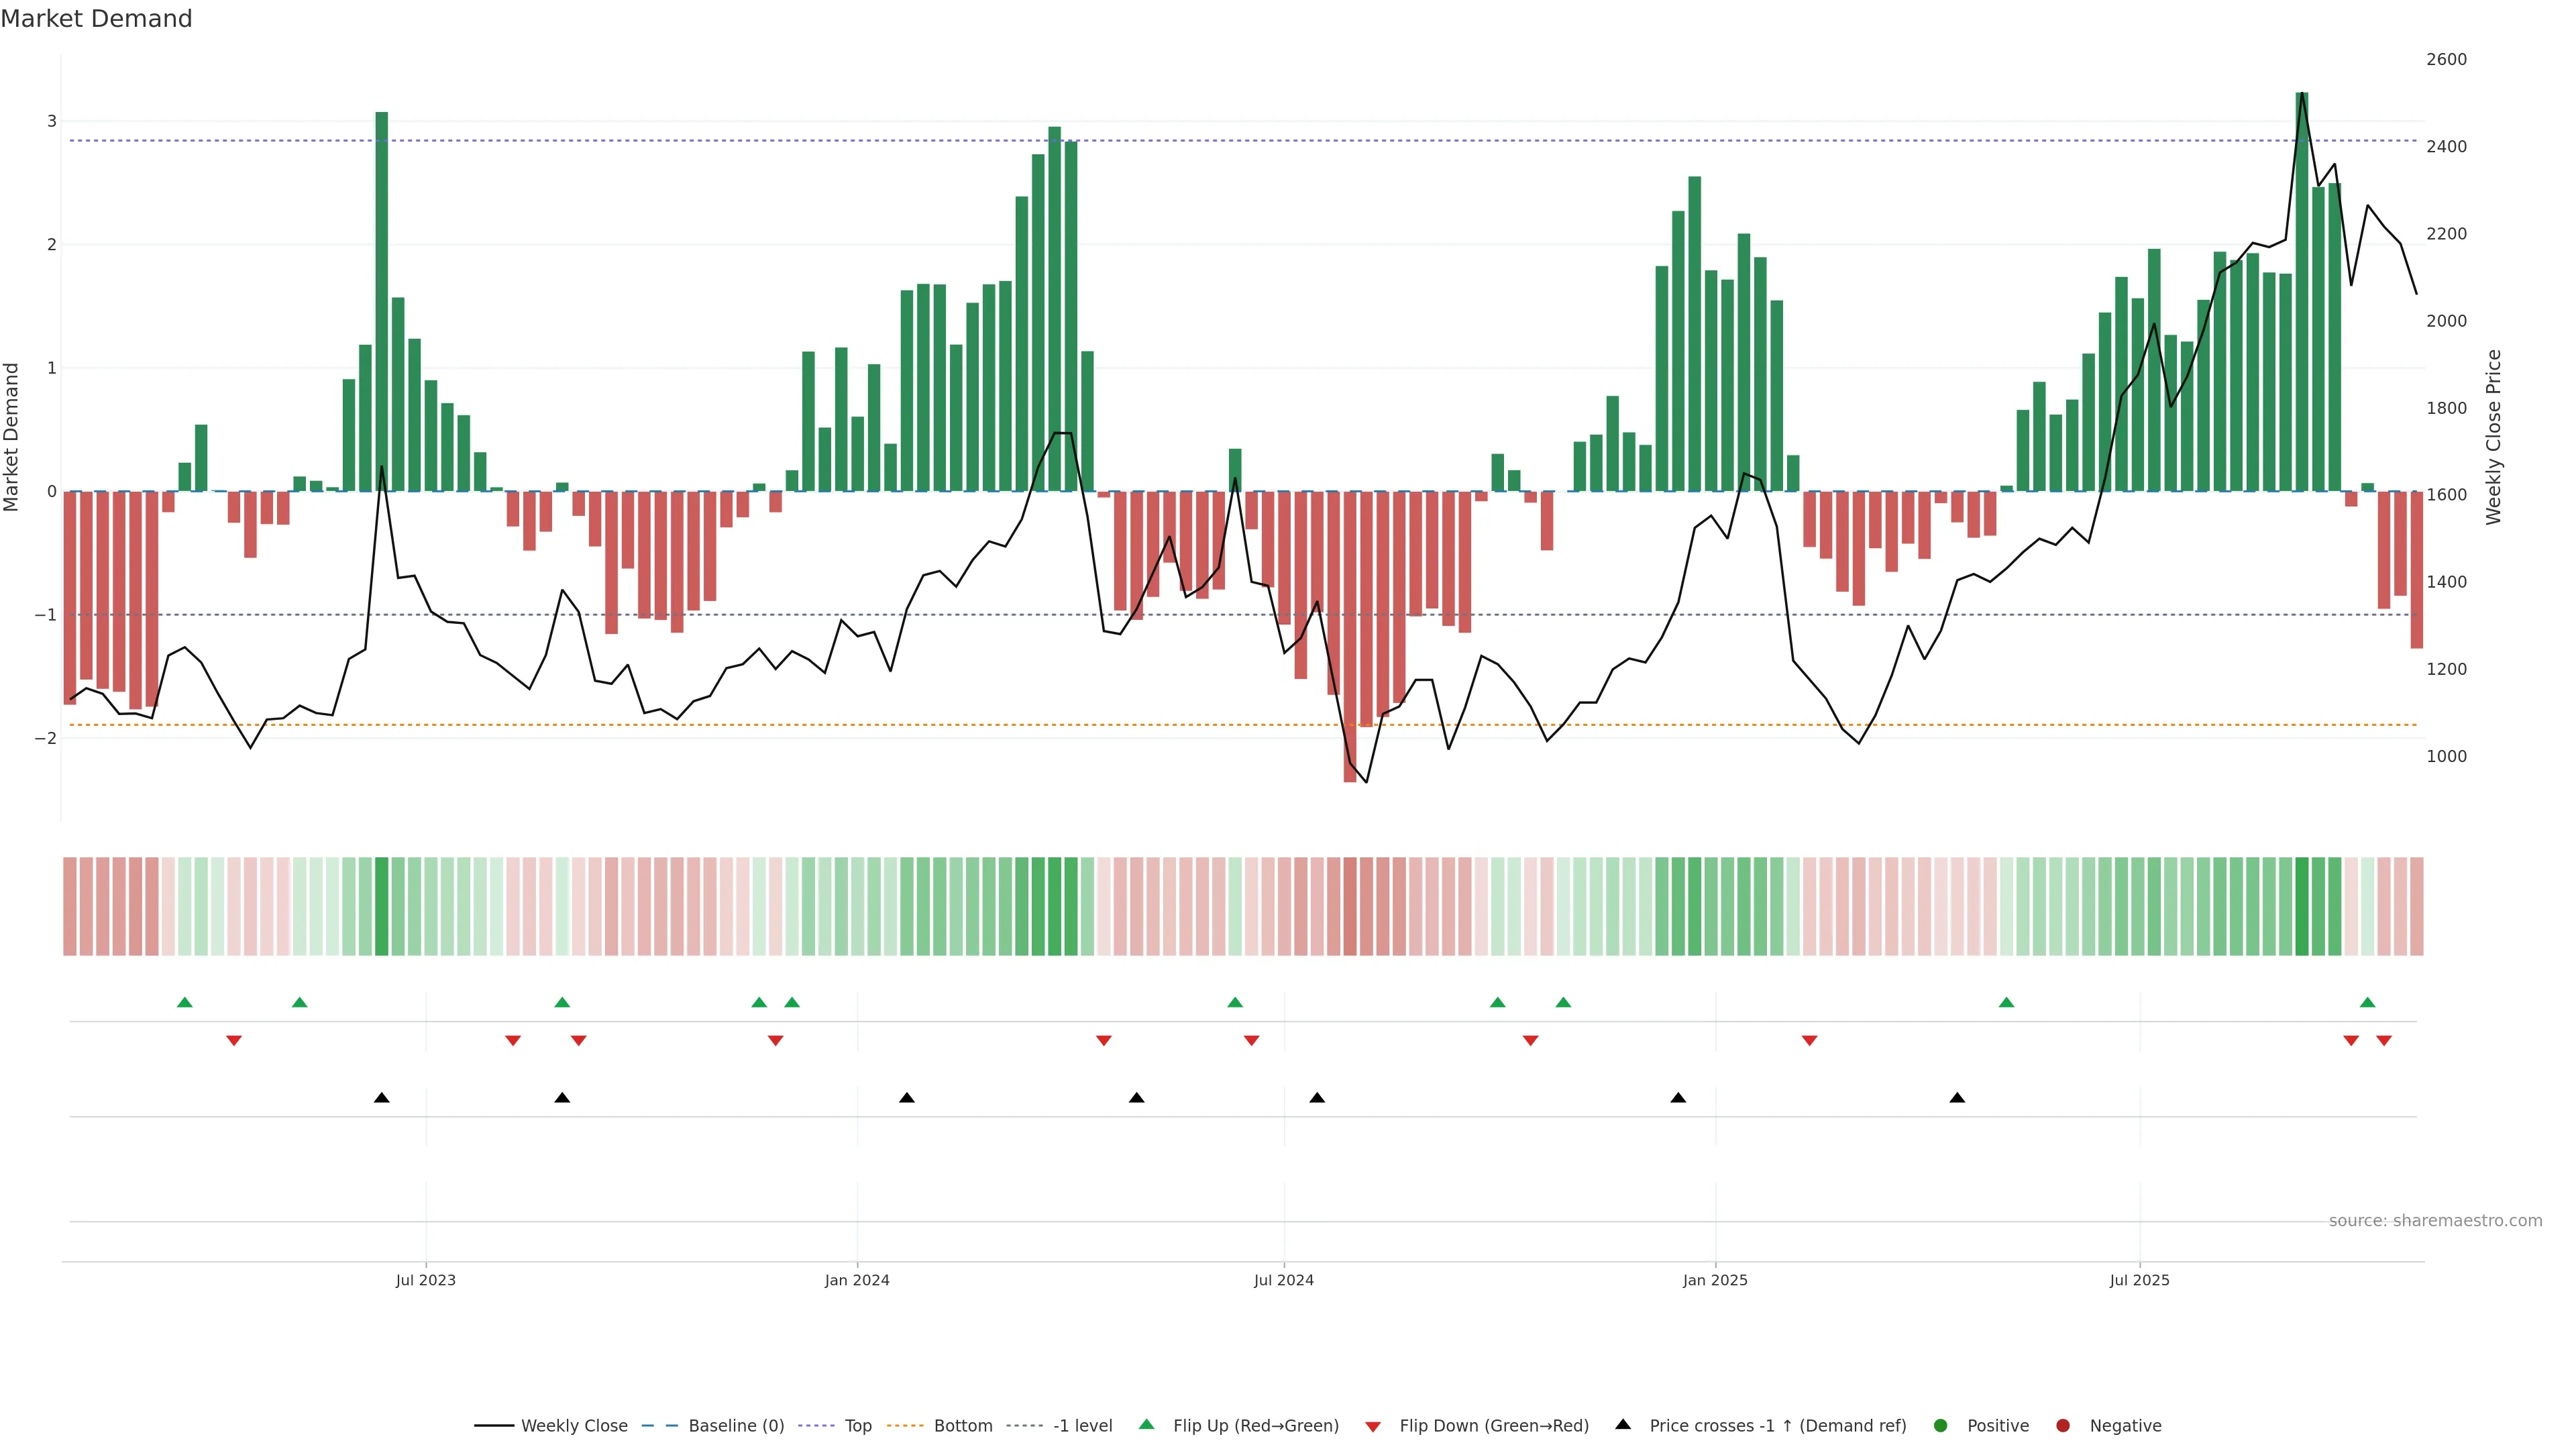Click the green Flip Up legend triangle
Image resolution: width=2576 pixels, height=1449 pixels.
click(1146, 1424)
